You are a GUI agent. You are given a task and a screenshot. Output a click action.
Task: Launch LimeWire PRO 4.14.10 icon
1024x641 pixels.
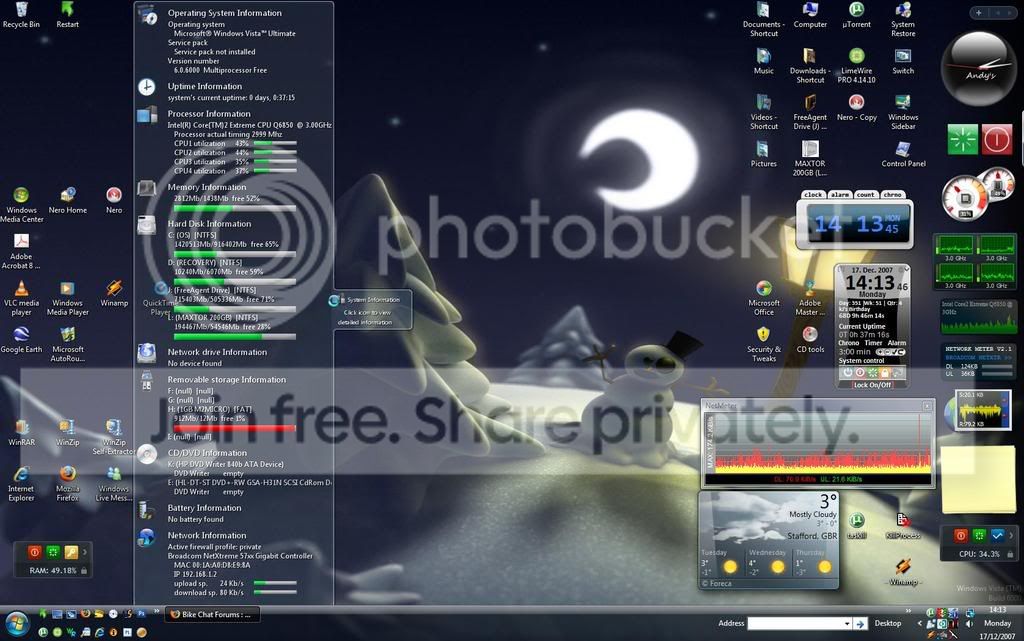click(x=856, y=66)
